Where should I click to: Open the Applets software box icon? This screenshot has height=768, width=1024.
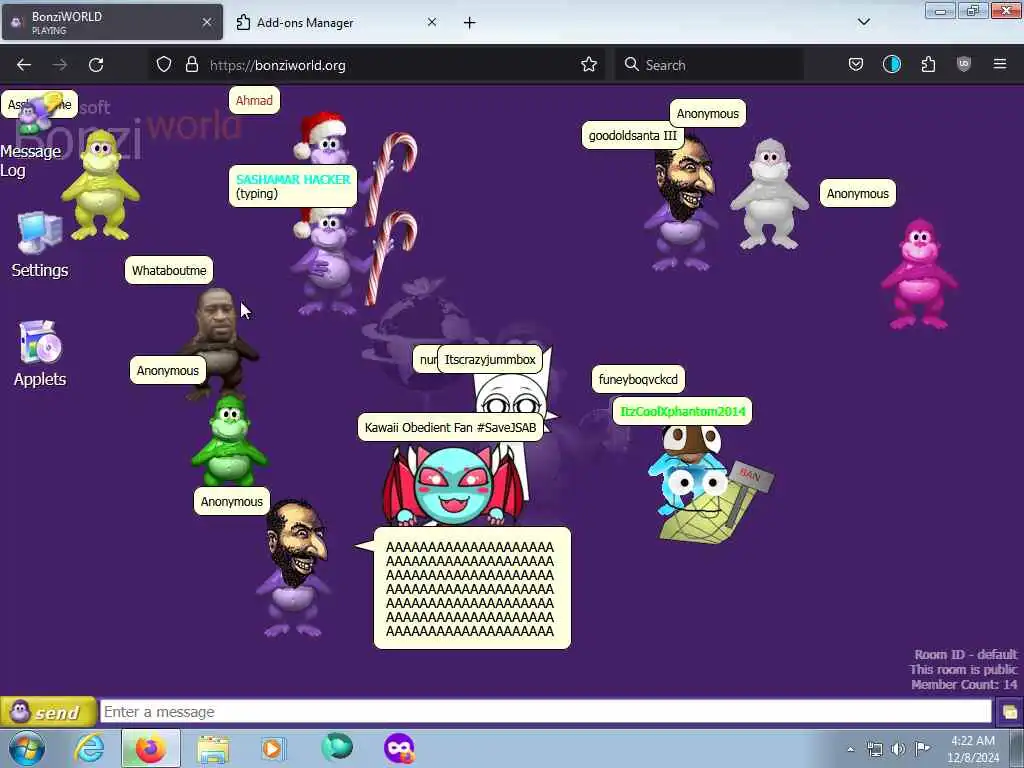pos(40,342)
